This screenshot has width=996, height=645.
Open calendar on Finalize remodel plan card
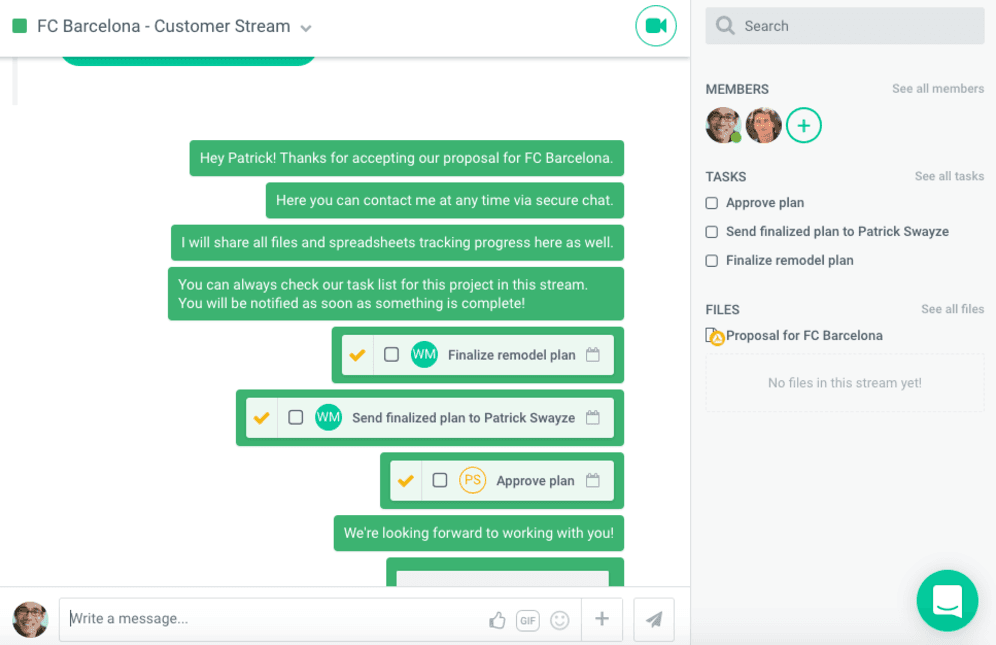pos(593,355)
